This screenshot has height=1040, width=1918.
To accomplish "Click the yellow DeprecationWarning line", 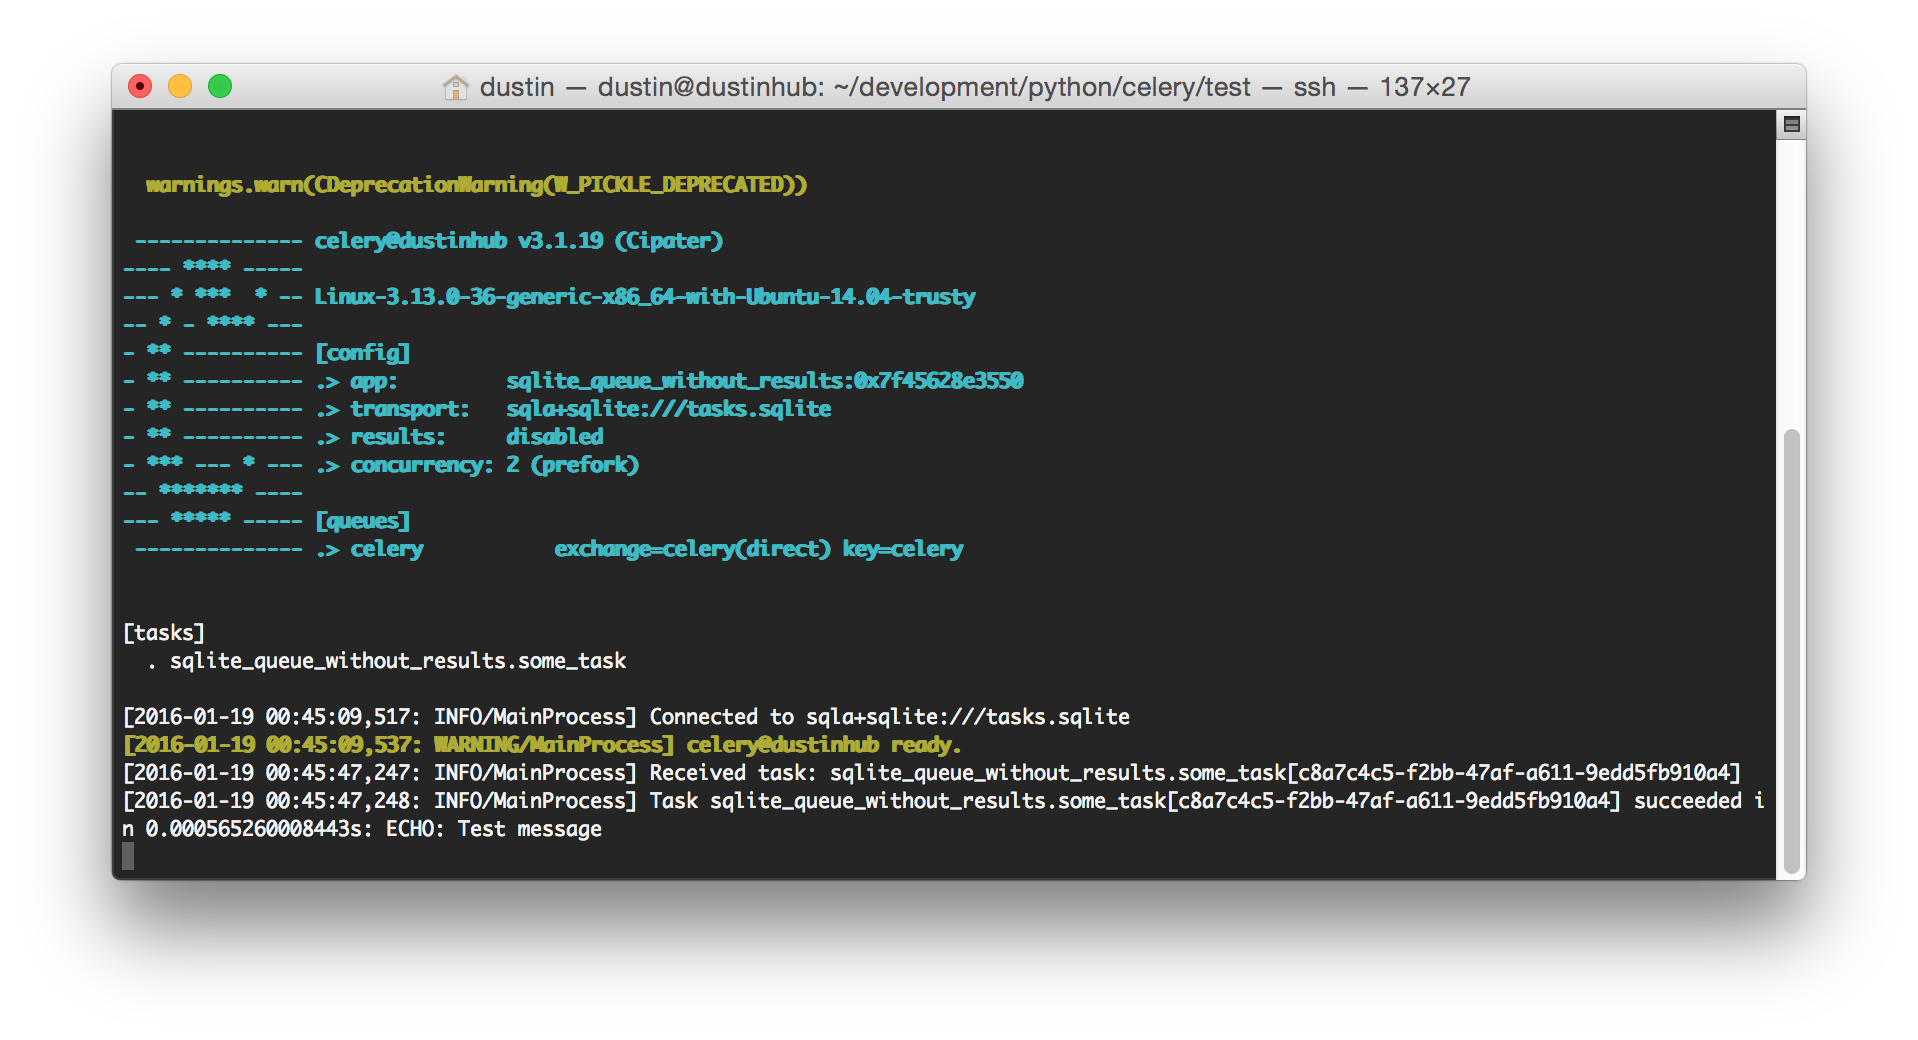I will (476, 185).
